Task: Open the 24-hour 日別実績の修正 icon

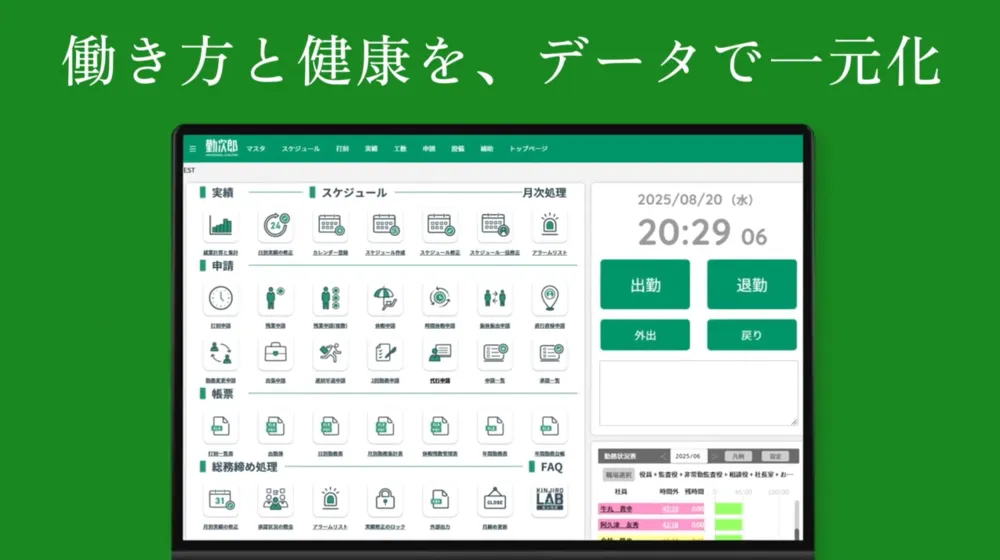Action: tap(276, 226)
